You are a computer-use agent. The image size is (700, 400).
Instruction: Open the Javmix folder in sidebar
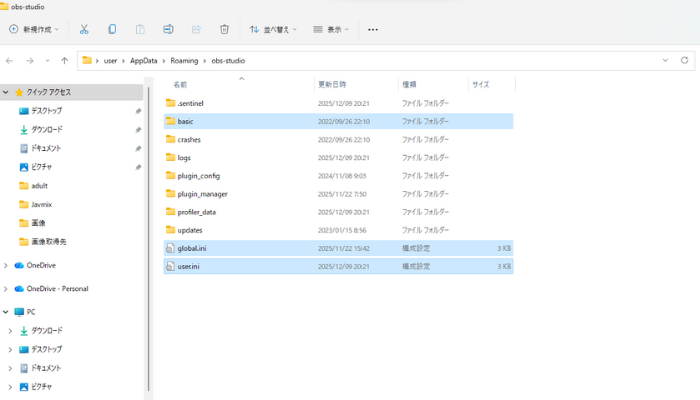click(42, 204)
